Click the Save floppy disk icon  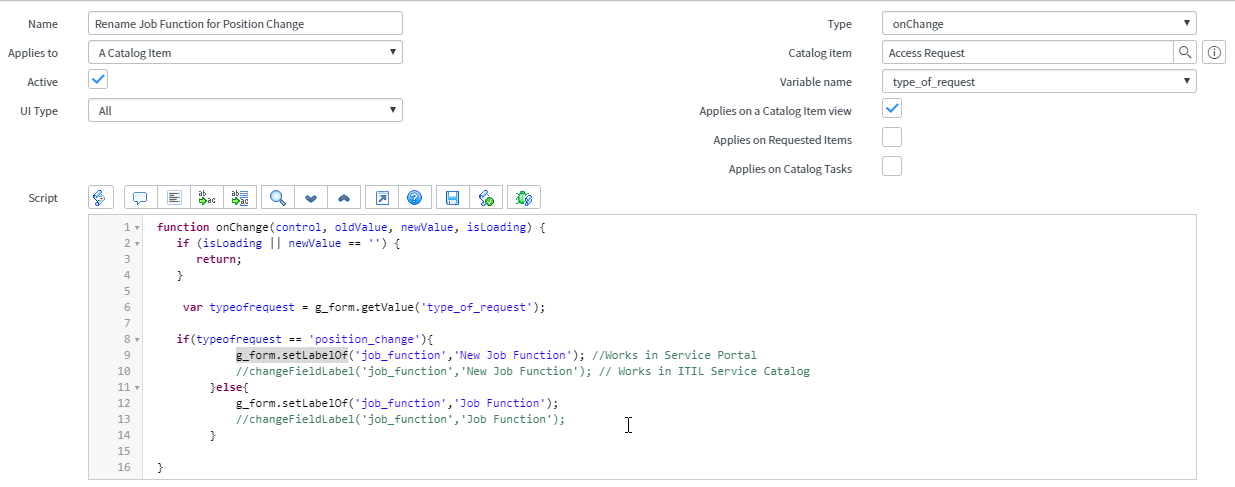click(x=453, y=198)
